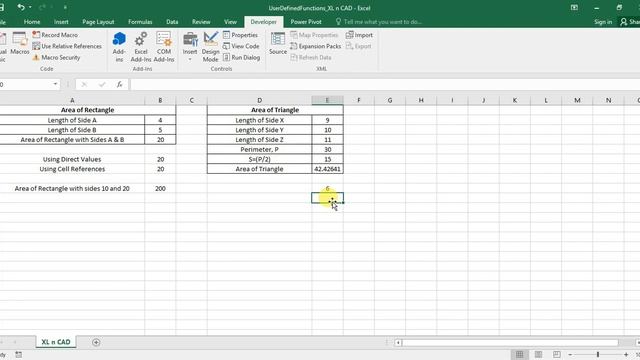Click the horizontal scrollbar track
This screenshot has height=360, width=640.
pyautogui.click(x=510, y=342)
